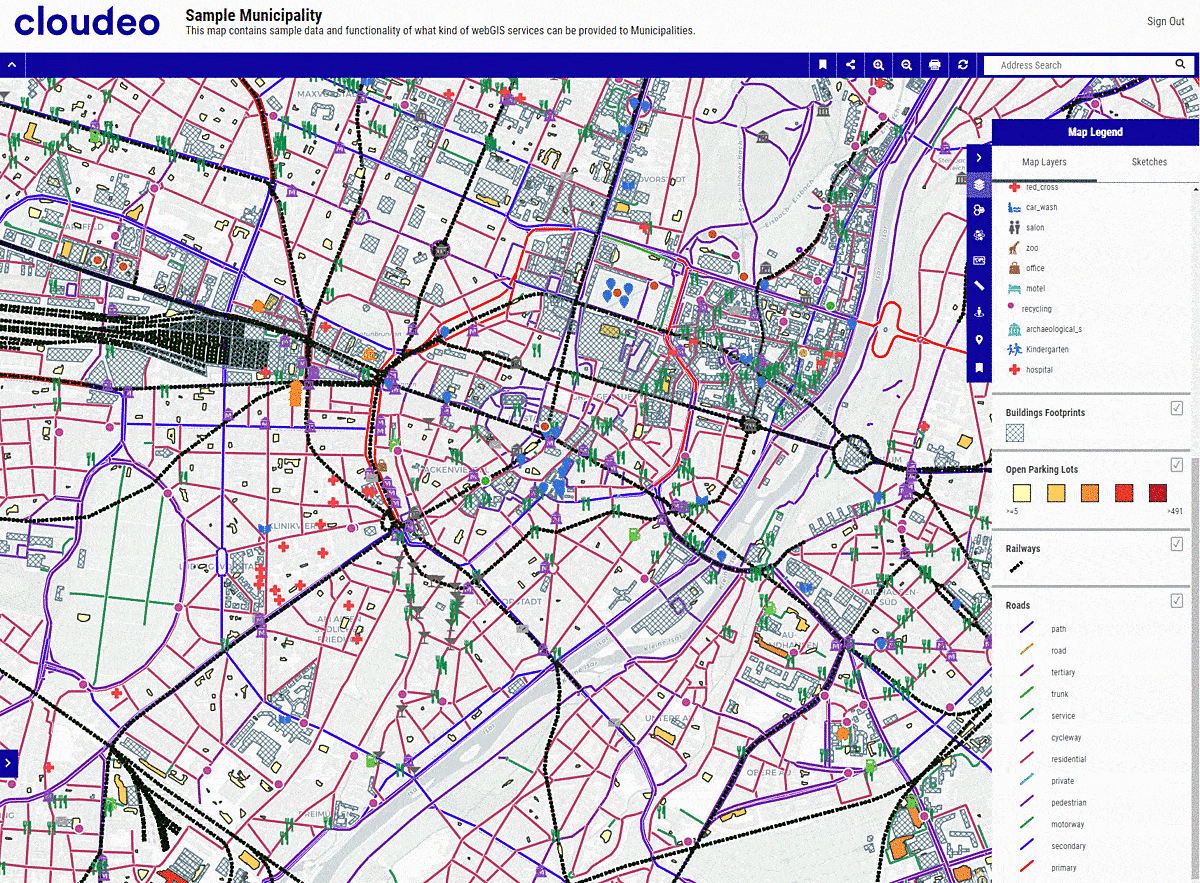Toggle the Roads layer checkbox
The height and width of the screenshot is (883, 1200).
pos(1177,601)
